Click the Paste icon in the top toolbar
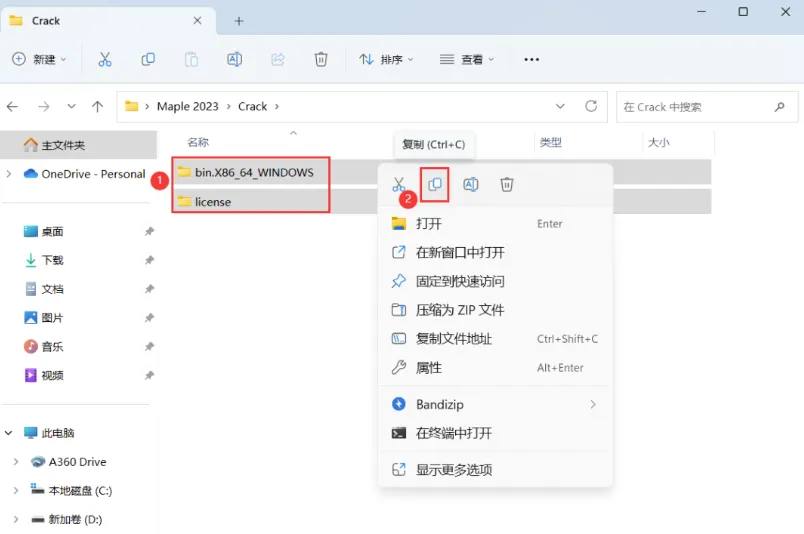Screen dimensions: 804x534 (x=191, y=60)
